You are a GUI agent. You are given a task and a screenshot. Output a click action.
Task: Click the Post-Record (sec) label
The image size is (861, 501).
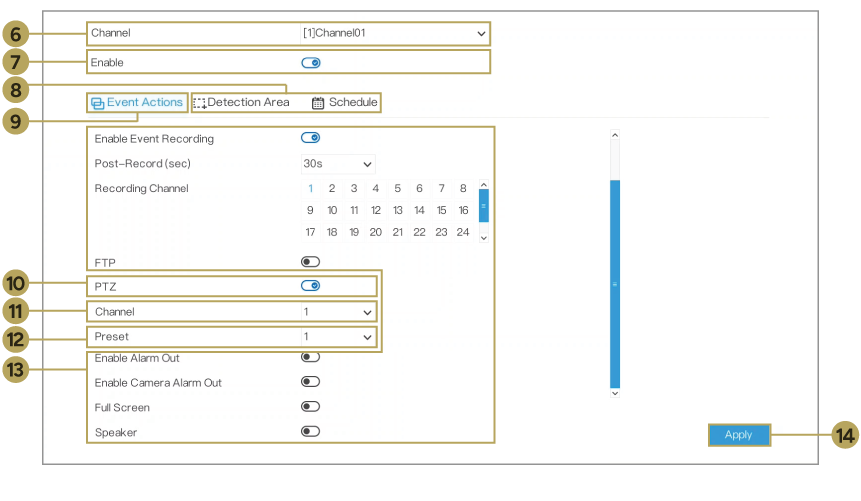point(143,164)
